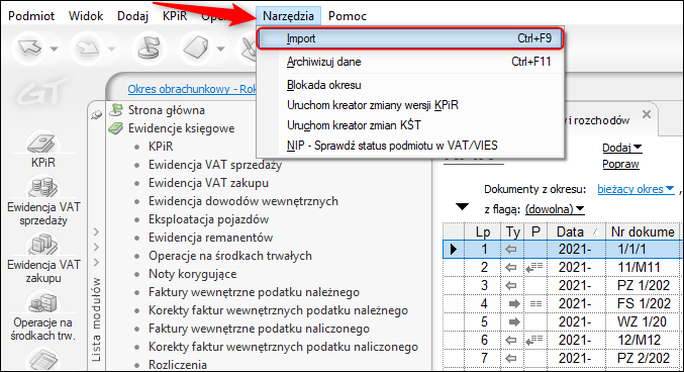Open the document sheet icon dropdown

221,48
